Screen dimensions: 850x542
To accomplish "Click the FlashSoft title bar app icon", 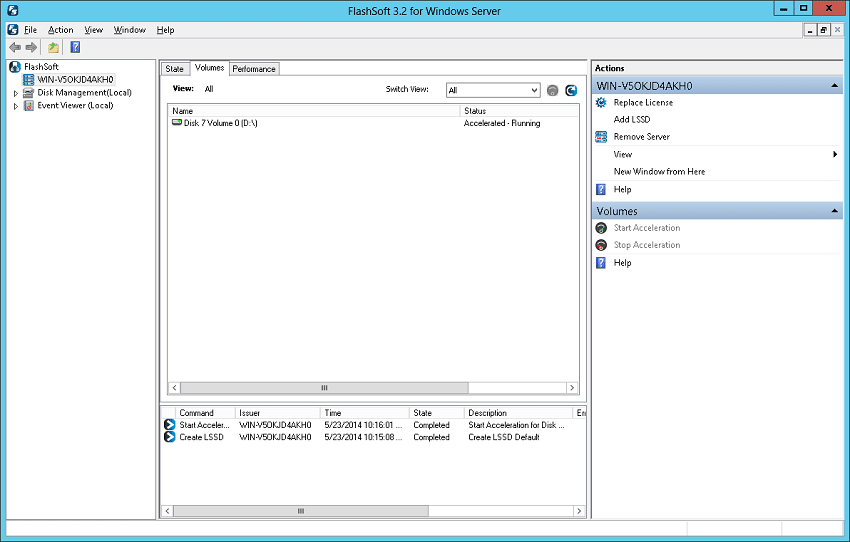I will 13,10.
